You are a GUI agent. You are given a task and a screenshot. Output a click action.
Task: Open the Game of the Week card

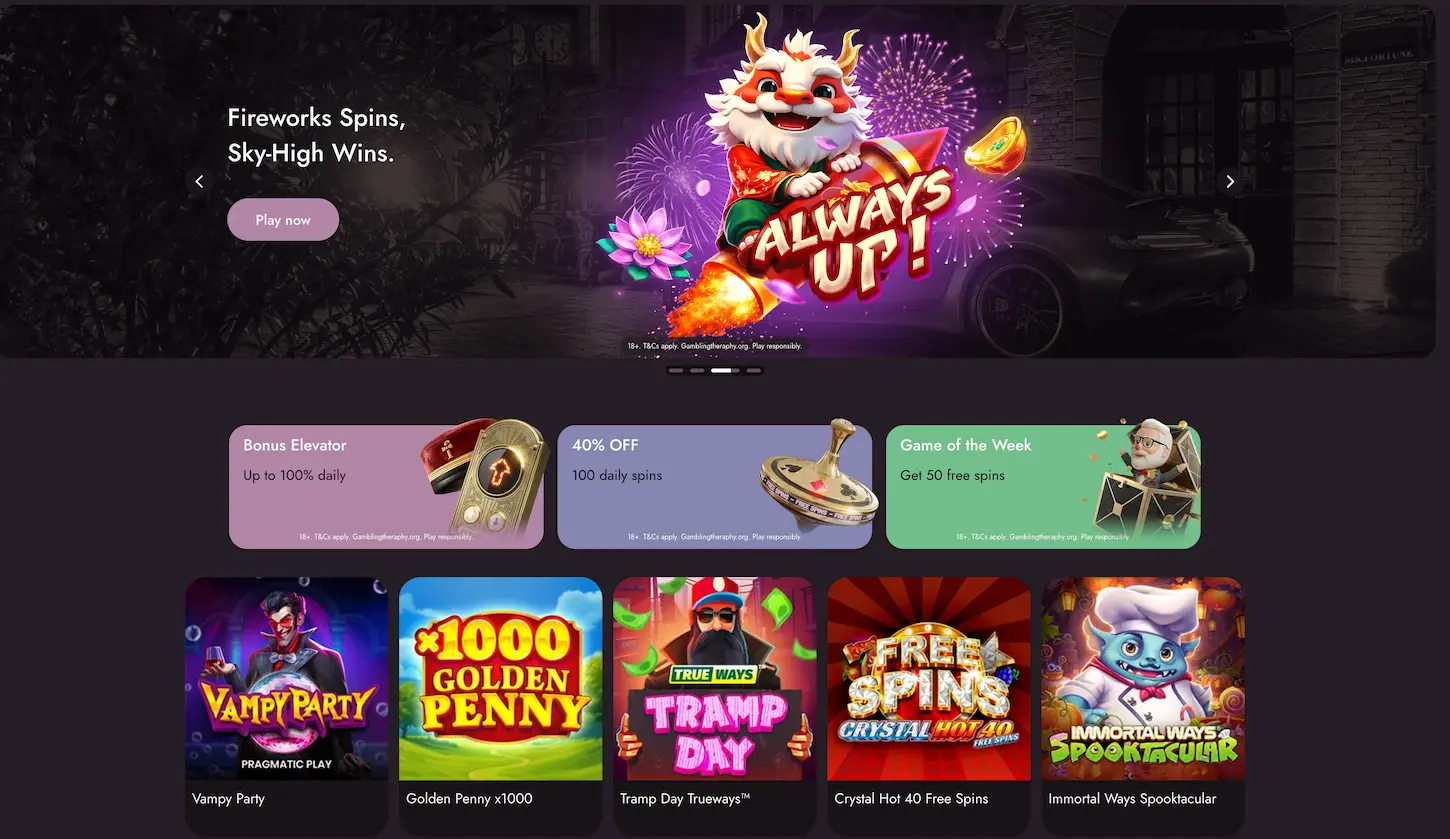point(1043,487)
